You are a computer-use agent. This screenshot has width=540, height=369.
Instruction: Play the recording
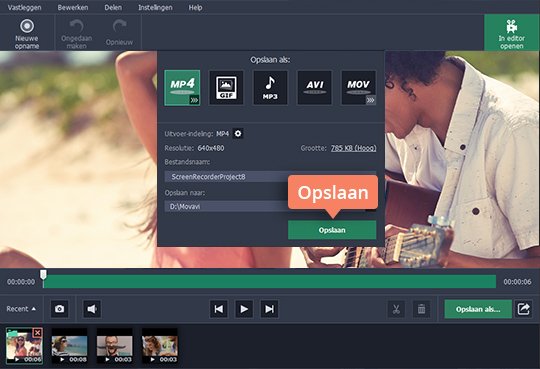coord(244,309)
